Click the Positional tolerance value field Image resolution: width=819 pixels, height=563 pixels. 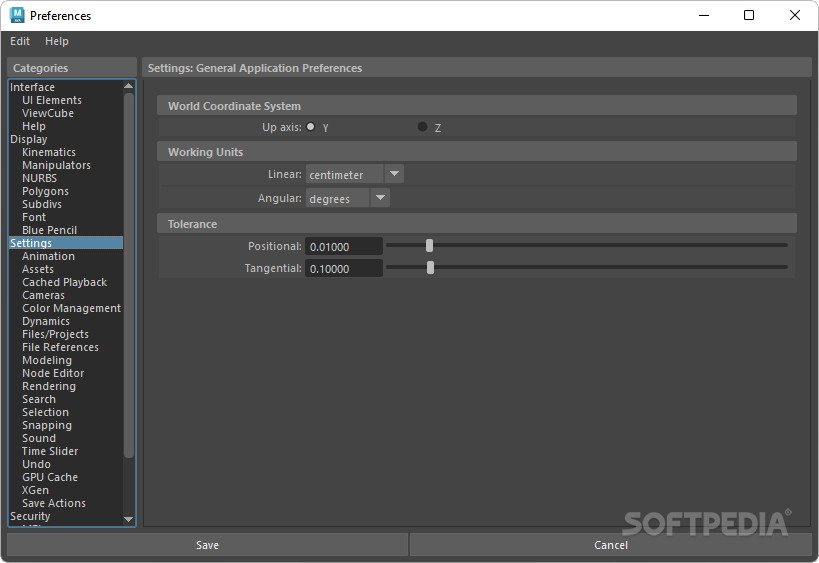coord(344,247)
